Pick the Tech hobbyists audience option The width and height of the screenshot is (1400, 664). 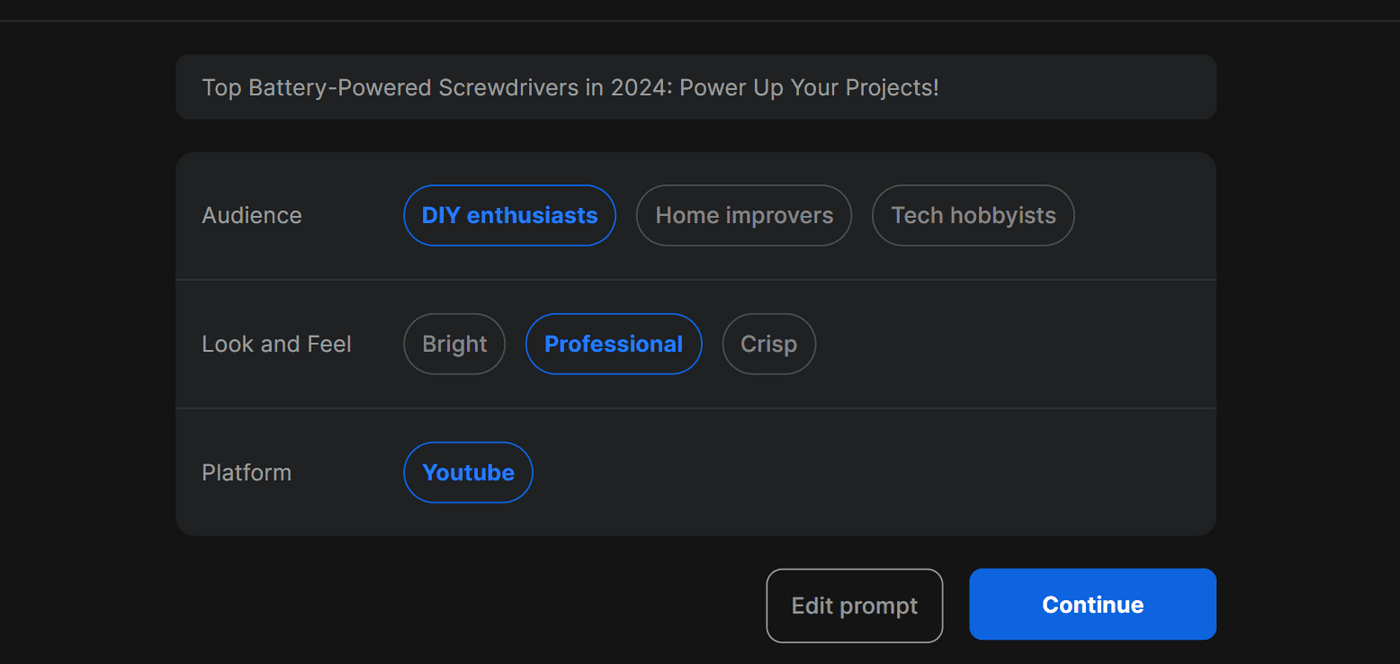973,215
